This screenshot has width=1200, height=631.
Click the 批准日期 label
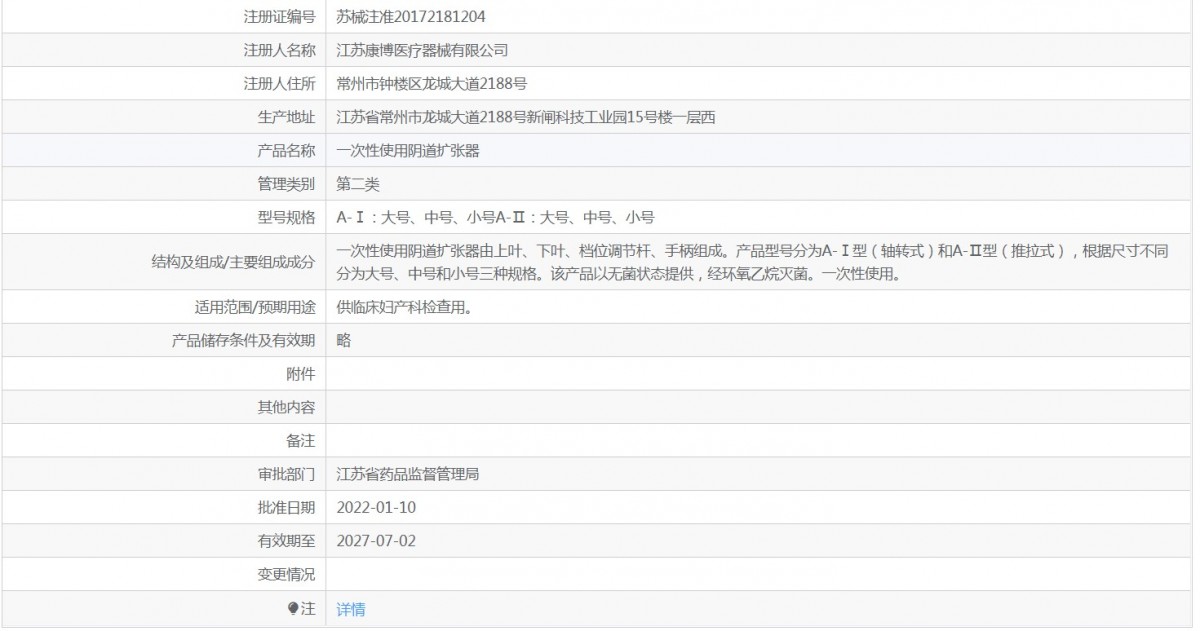tap(286, 507)
